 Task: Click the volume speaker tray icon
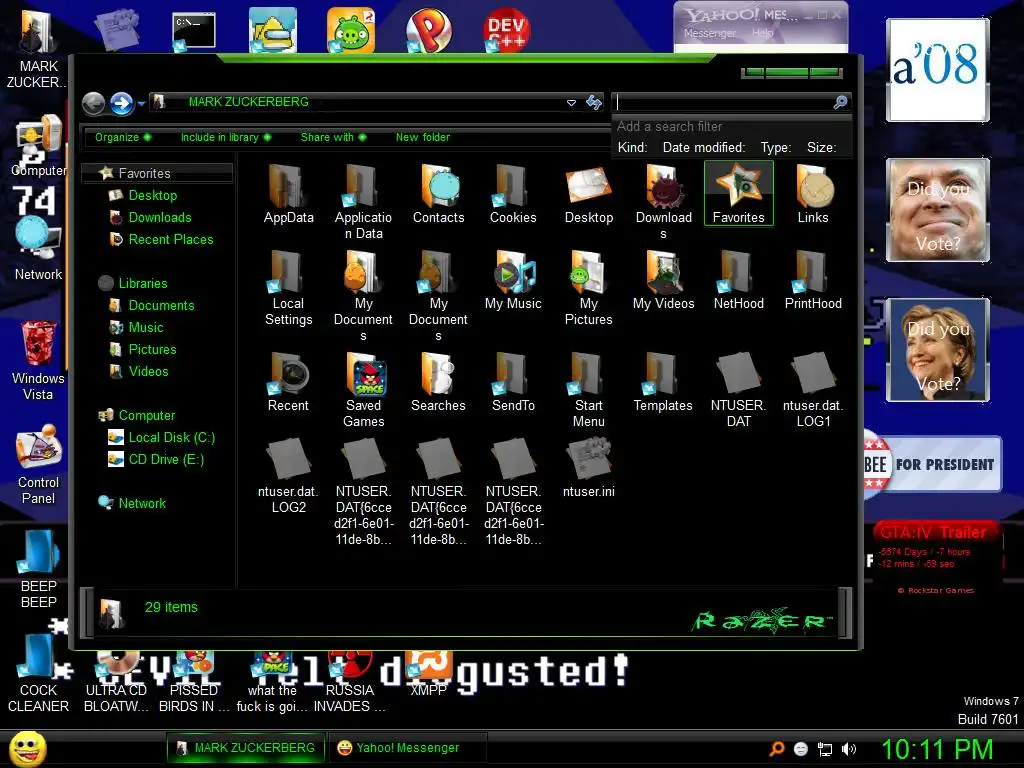[x=849, y=749]
